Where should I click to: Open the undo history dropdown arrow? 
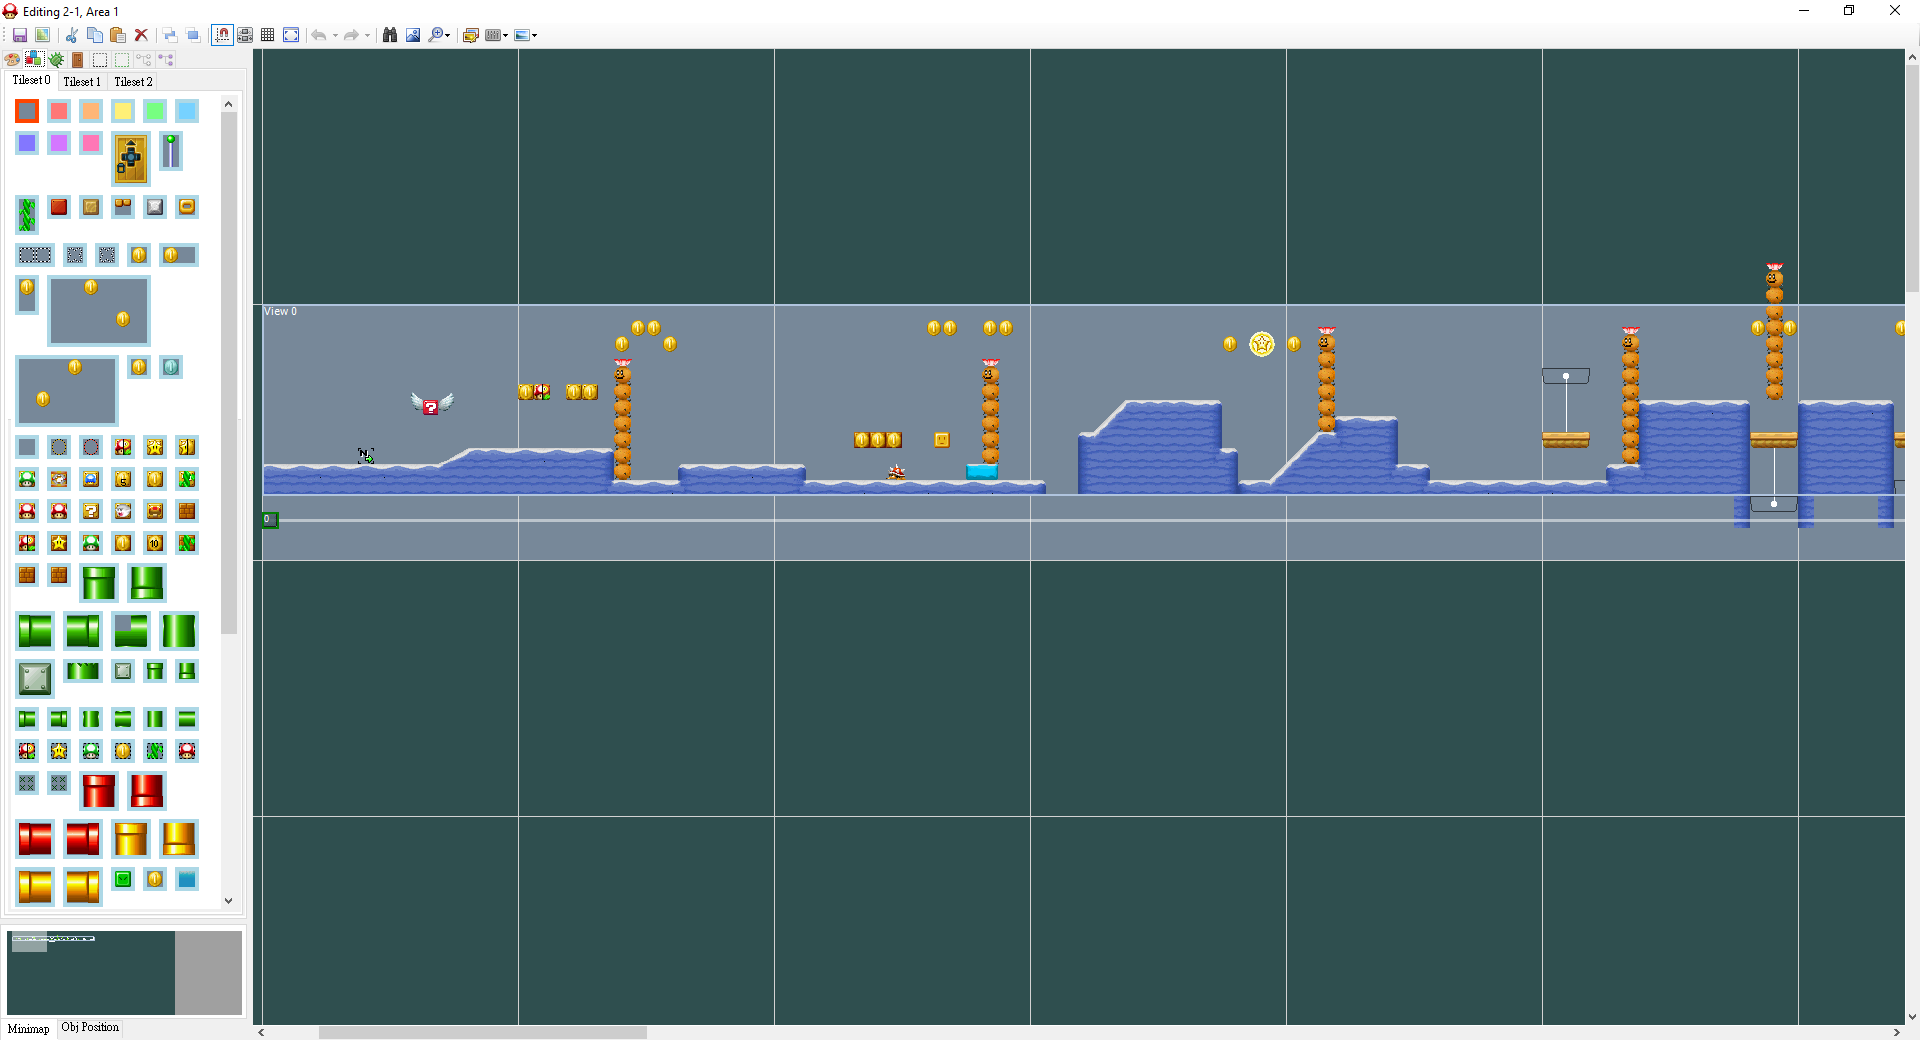point(335,36)
